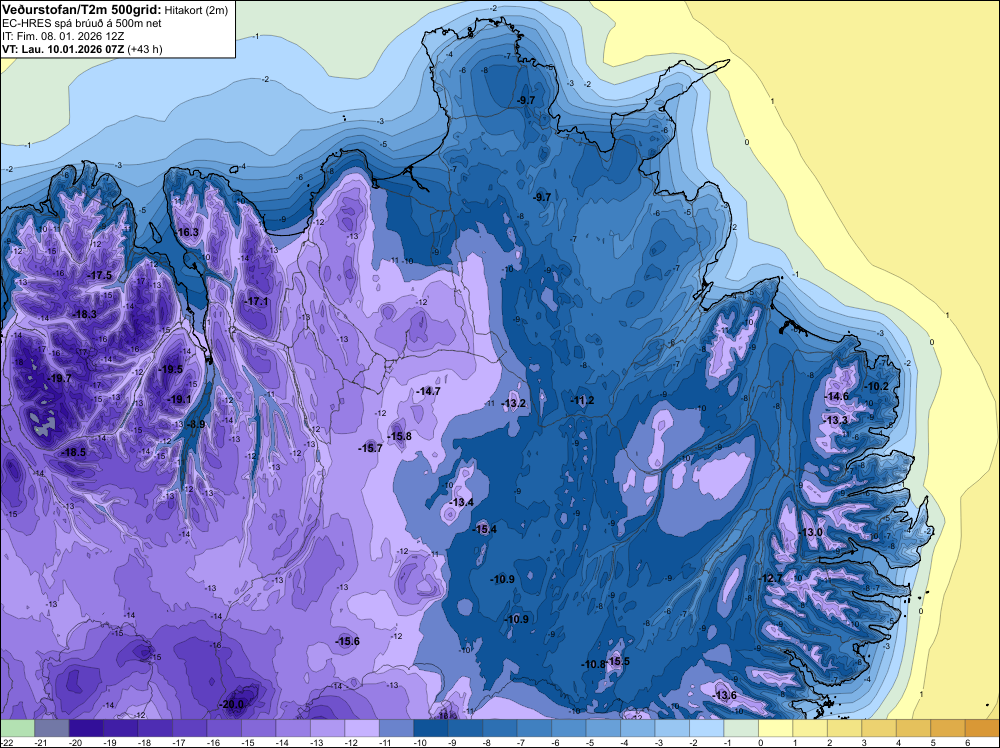Click the -18.3 temperature value on the map
Image resolution: width=1000 pixels, height=748 pixels.
(85, 314)
